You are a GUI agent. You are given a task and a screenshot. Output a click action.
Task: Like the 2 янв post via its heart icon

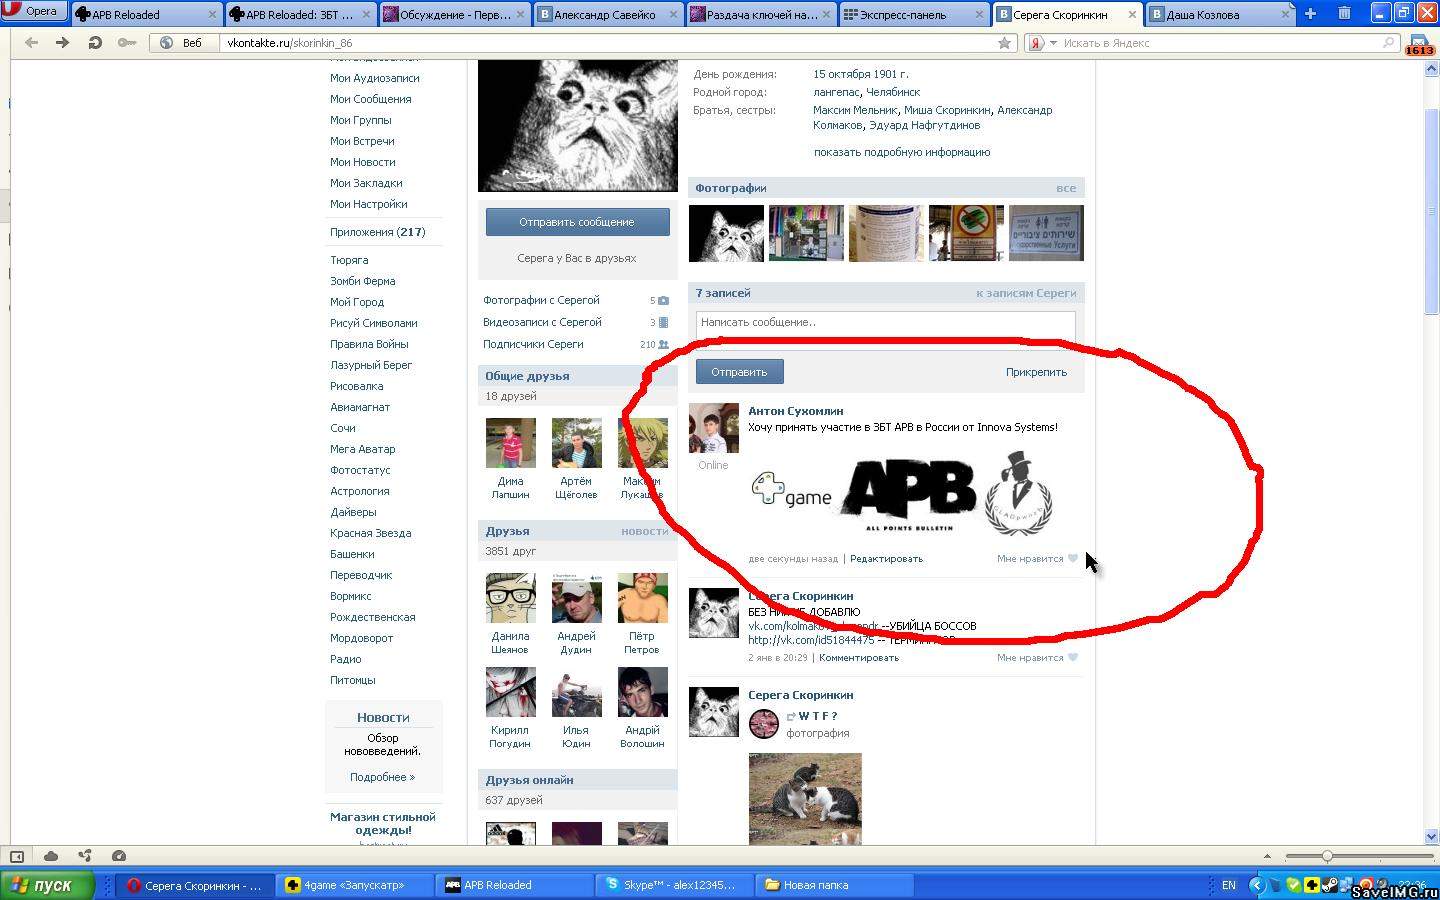pos(1073,658)
